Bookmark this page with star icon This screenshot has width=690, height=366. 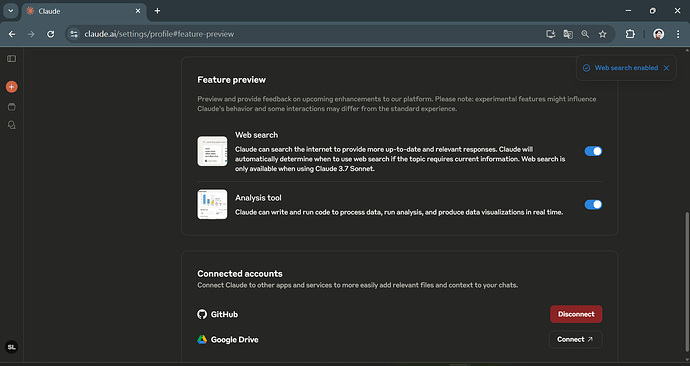coord(602,34)
